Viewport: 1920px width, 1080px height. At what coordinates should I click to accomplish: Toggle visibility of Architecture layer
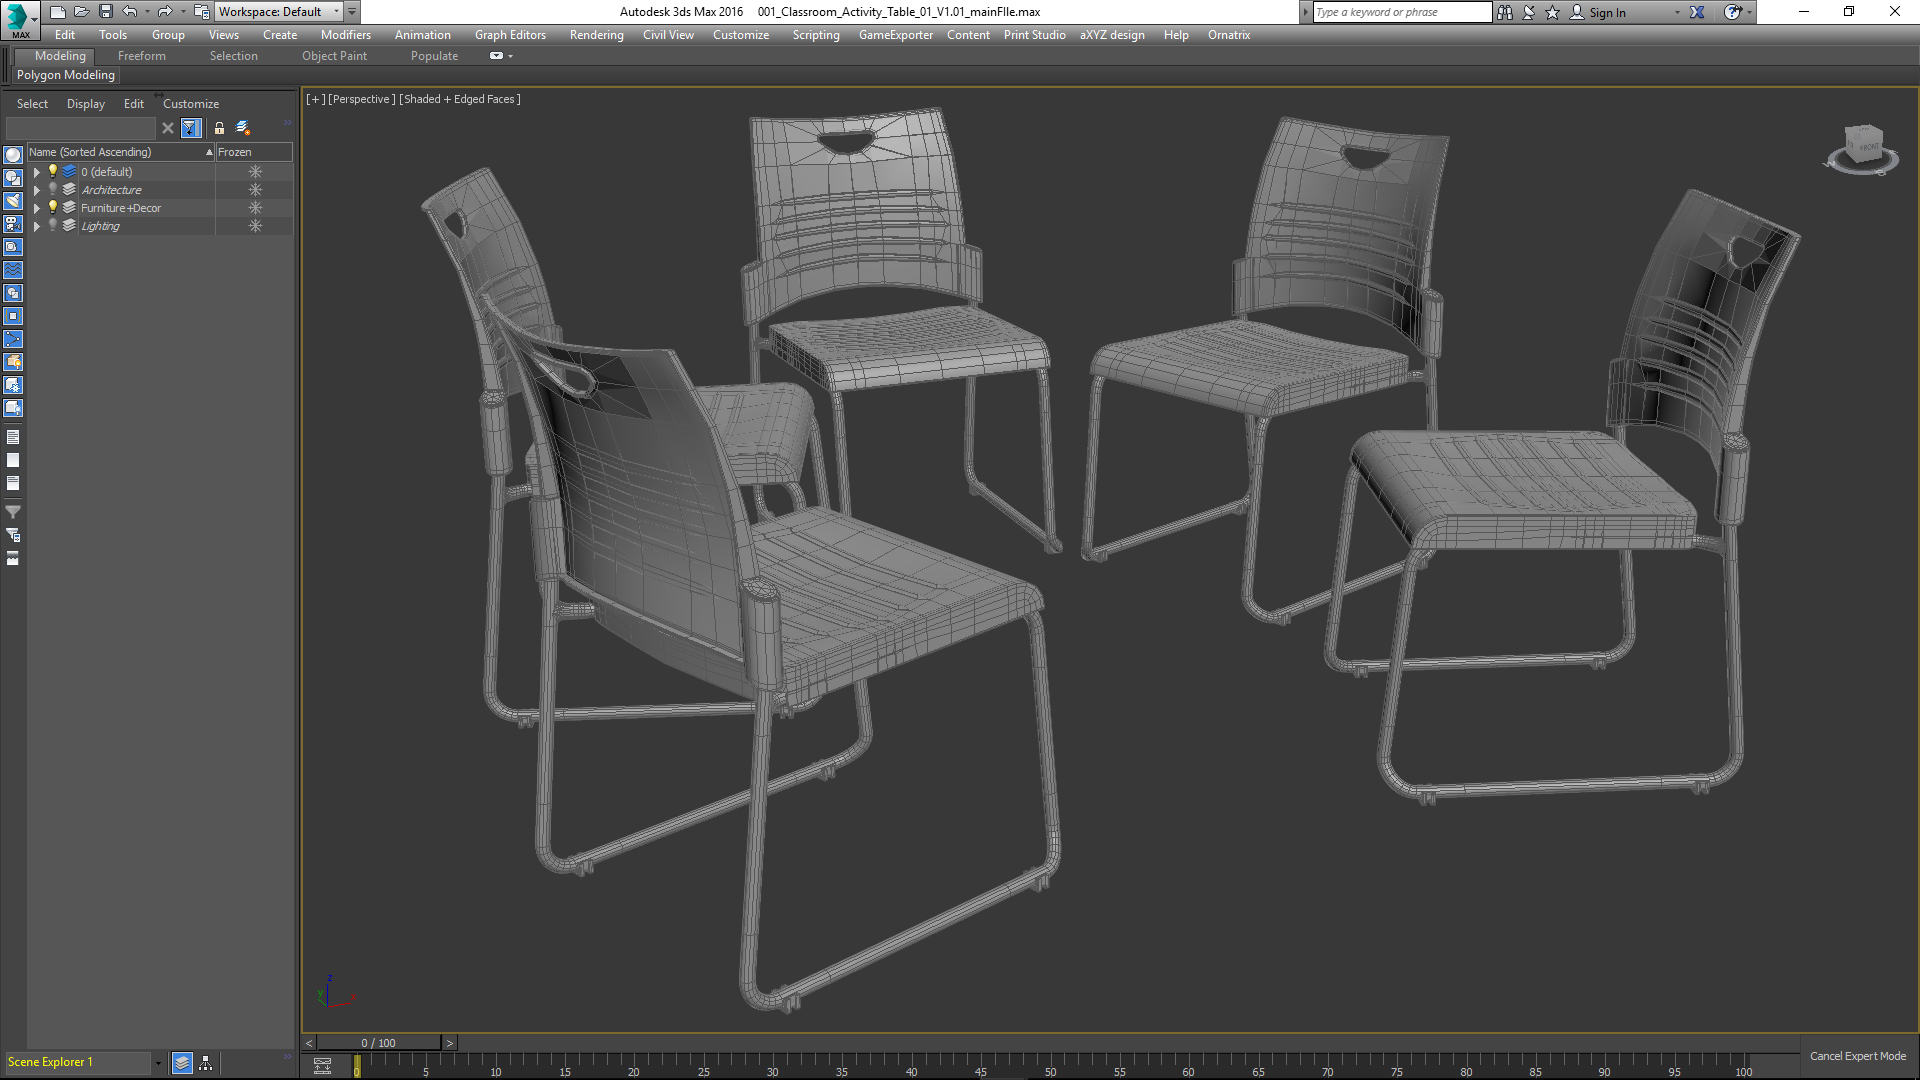click(51, 189)
